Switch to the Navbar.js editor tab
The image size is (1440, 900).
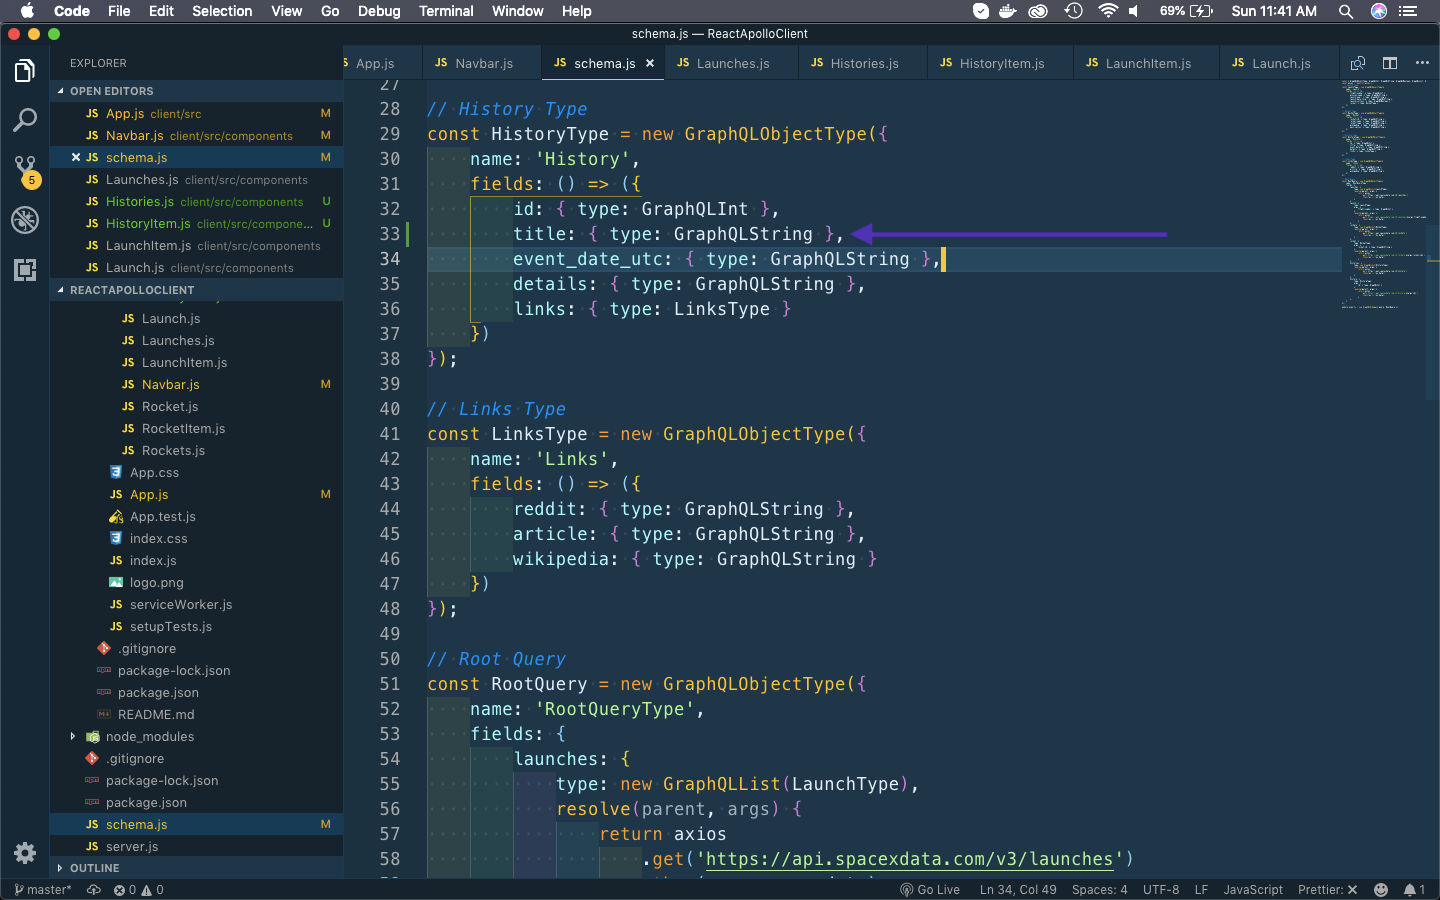click(x=480, y=63)
